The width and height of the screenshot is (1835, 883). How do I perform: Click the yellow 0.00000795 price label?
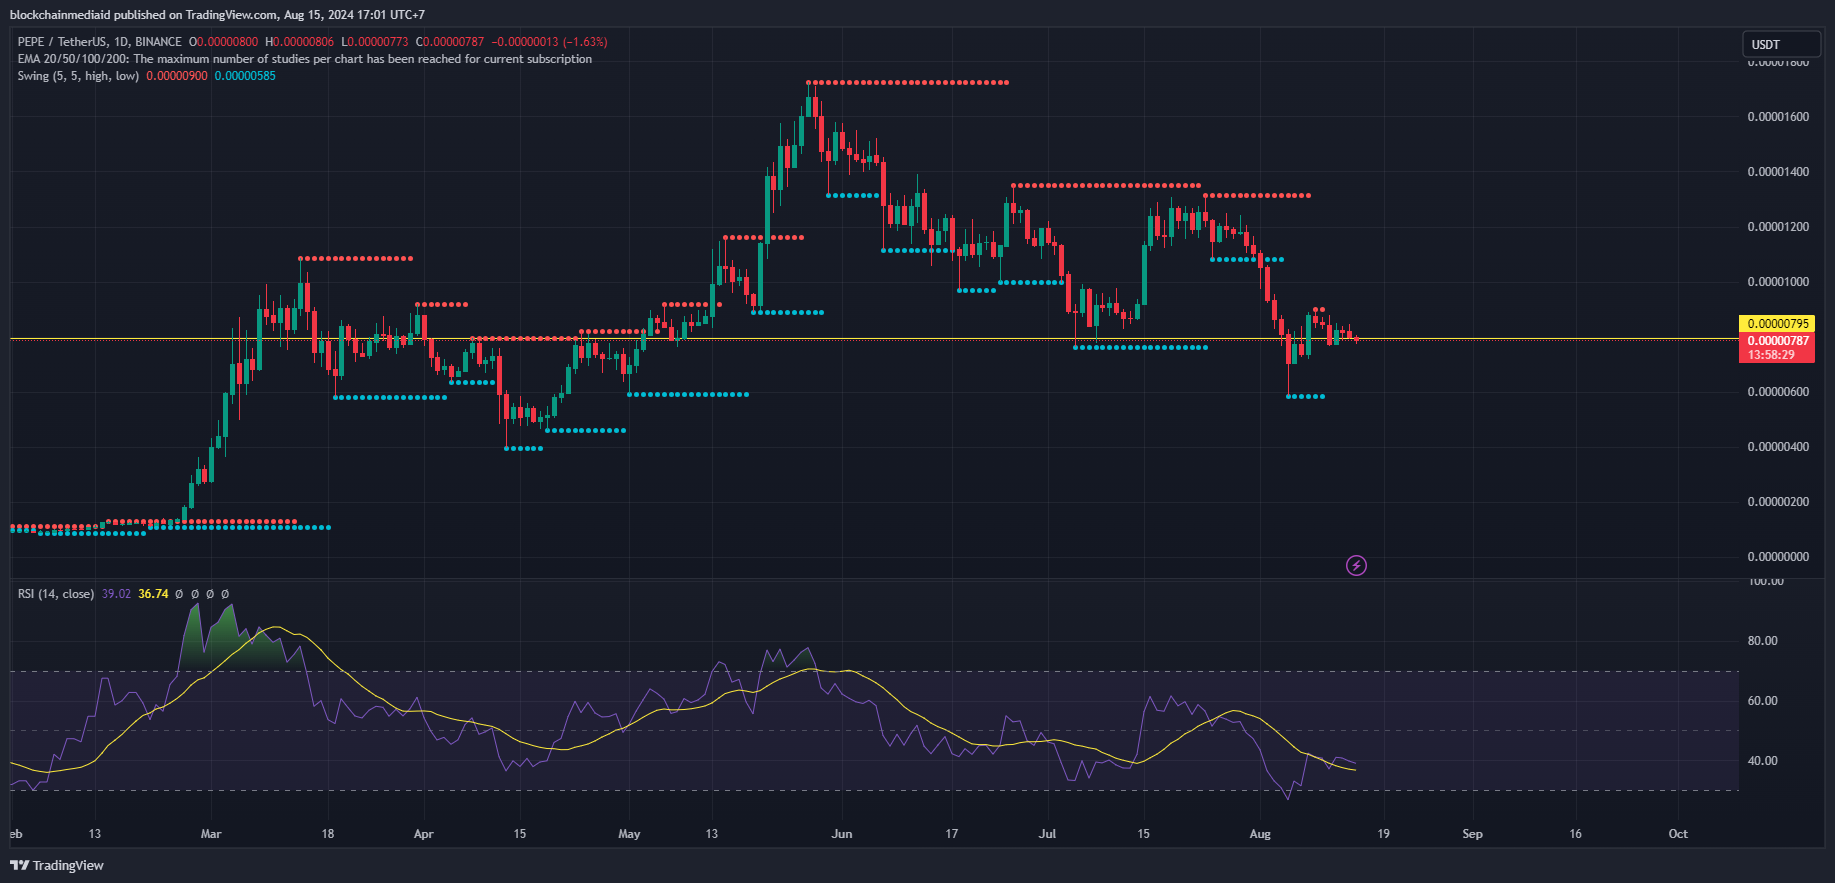pos(1777,324)
